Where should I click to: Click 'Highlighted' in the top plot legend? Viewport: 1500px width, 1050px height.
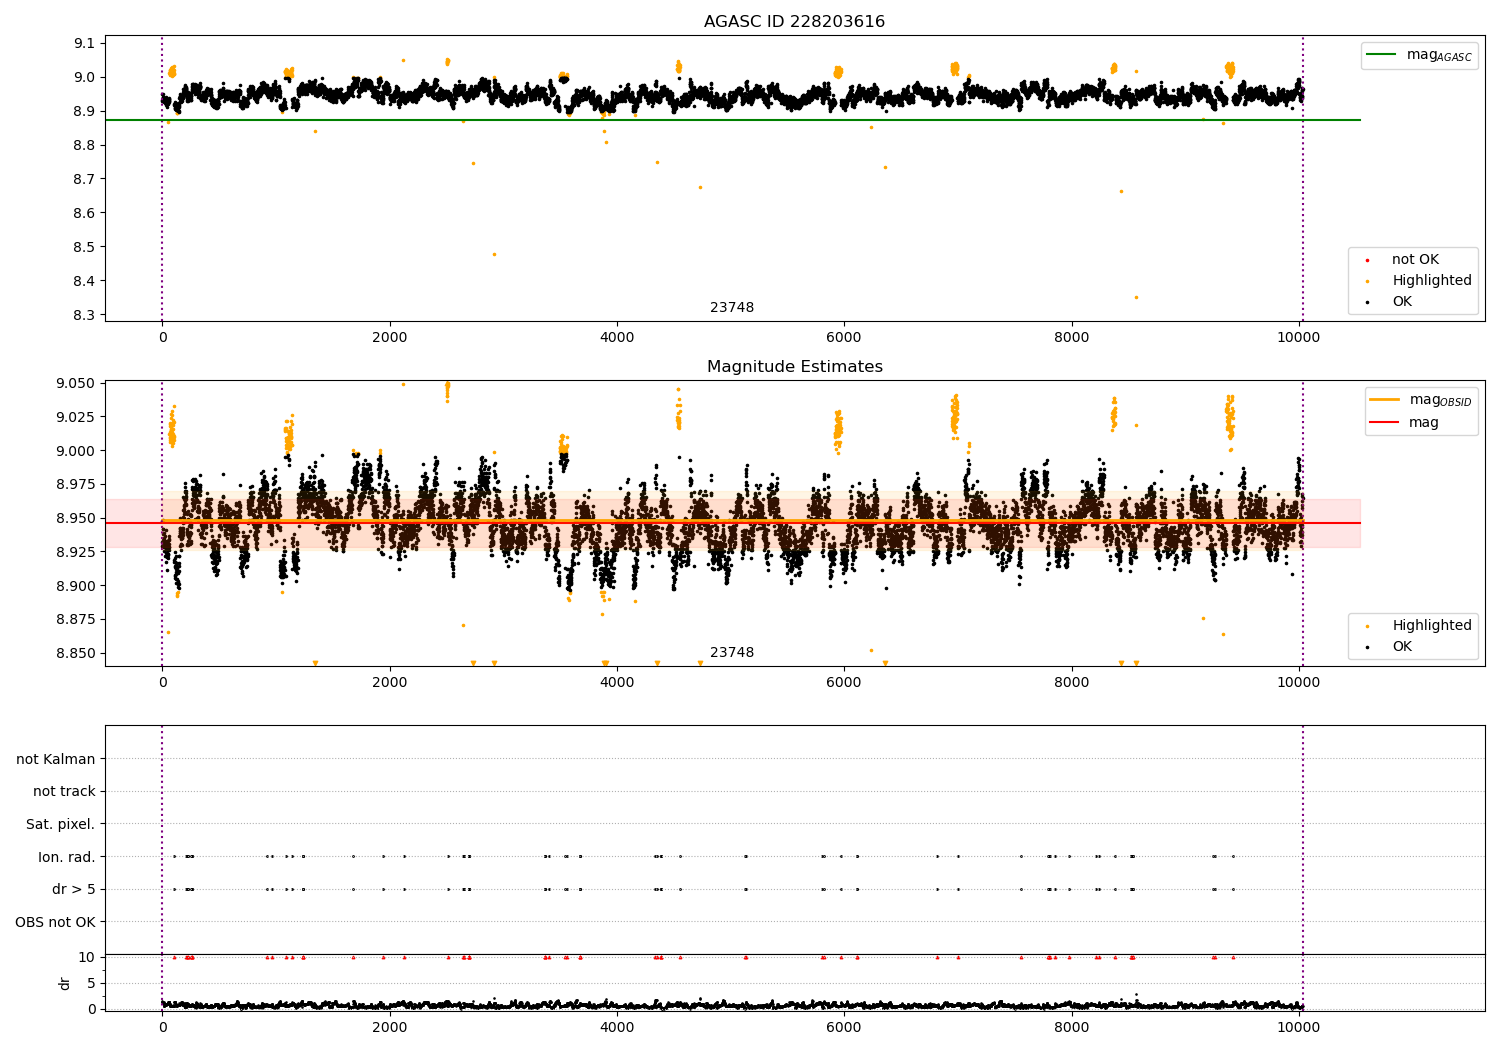click(1432, 281)
